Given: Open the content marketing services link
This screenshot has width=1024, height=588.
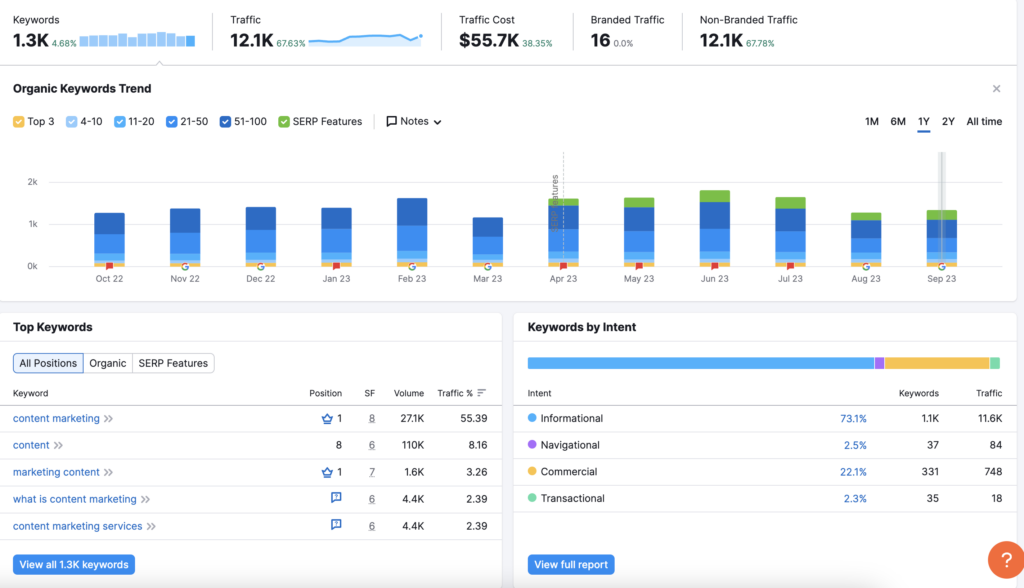Looking at the screenshot, I should [x=78, y=527].
